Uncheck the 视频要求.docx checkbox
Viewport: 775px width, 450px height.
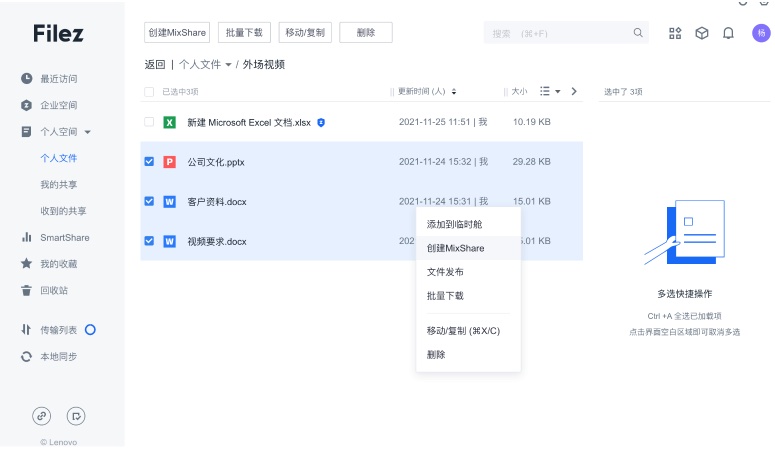[x=149, y=241]
